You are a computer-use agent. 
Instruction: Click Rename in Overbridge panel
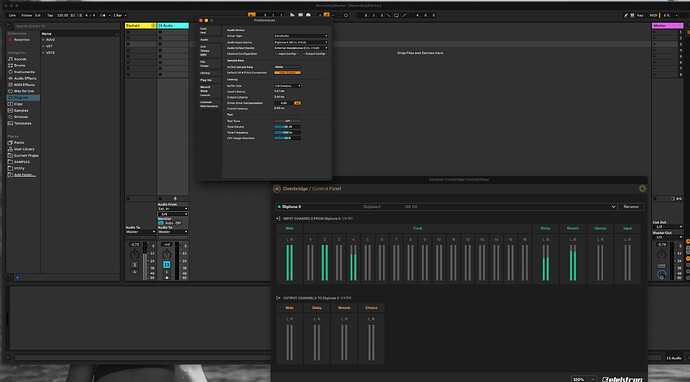point(631,207)
